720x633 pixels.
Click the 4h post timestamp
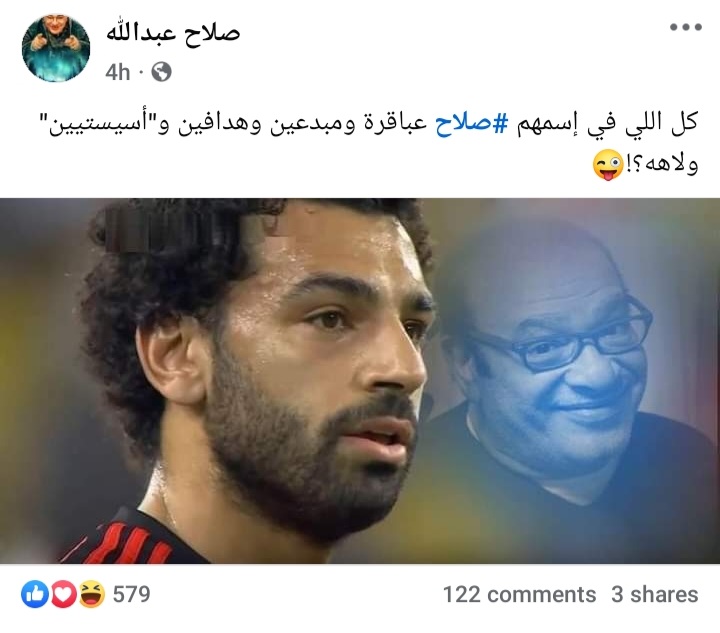click(117, 72)
